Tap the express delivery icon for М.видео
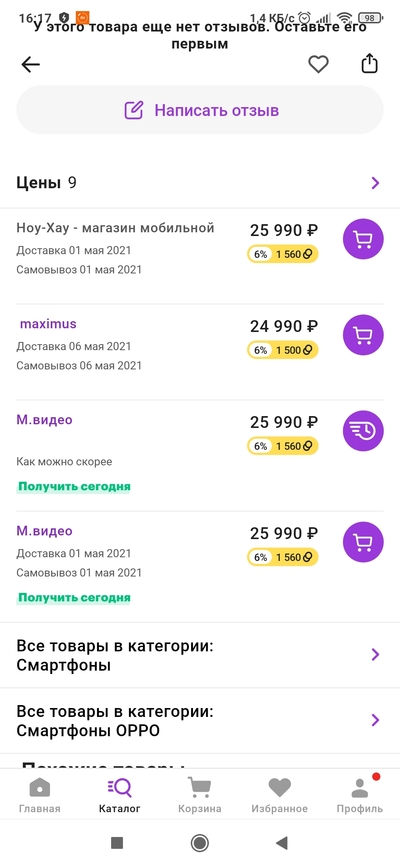The image size is (400, 867). coord(363,431)
